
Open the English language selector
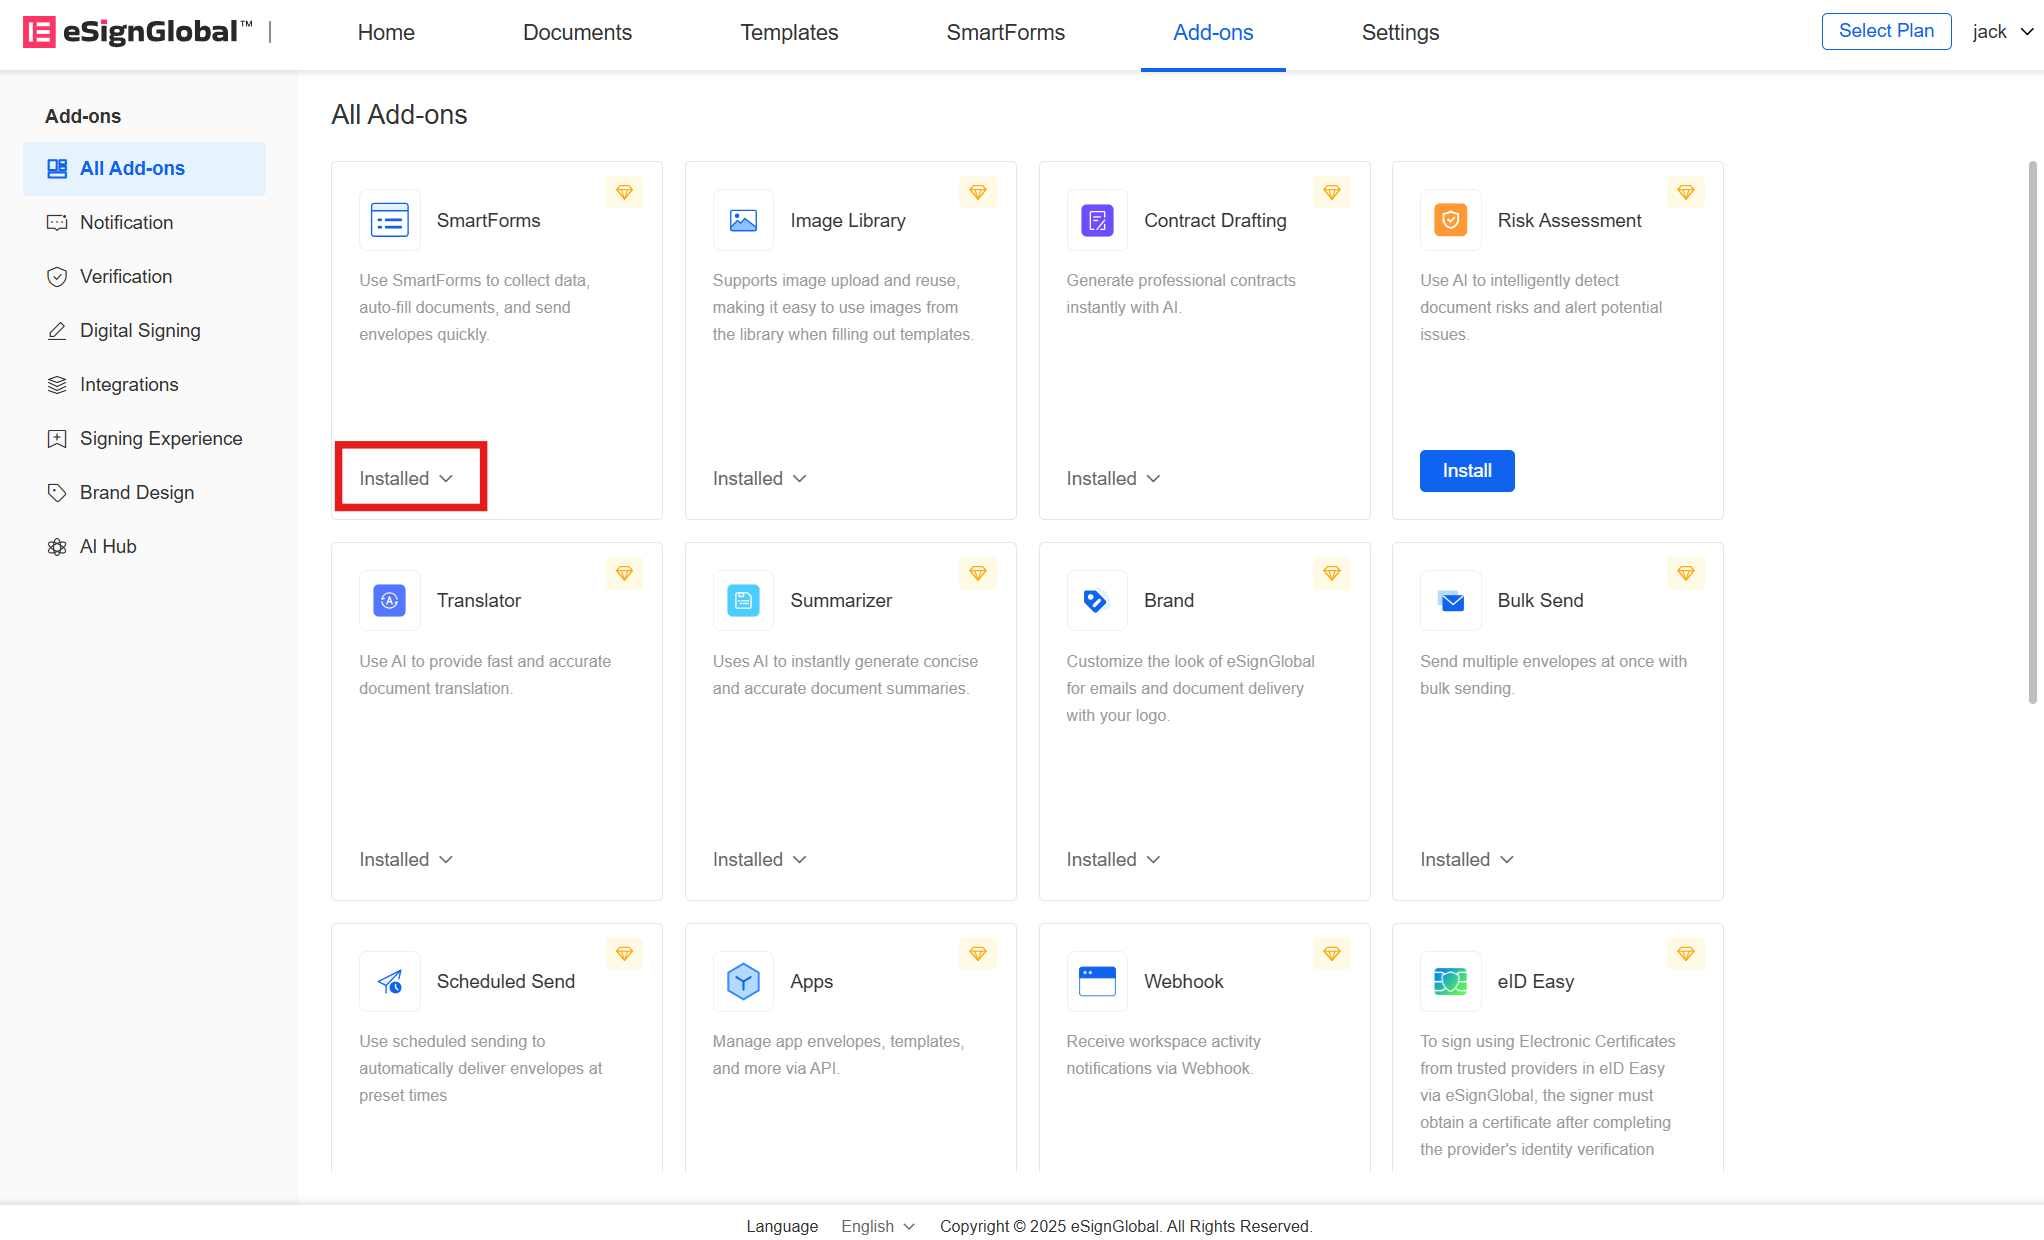[877, 1226]
